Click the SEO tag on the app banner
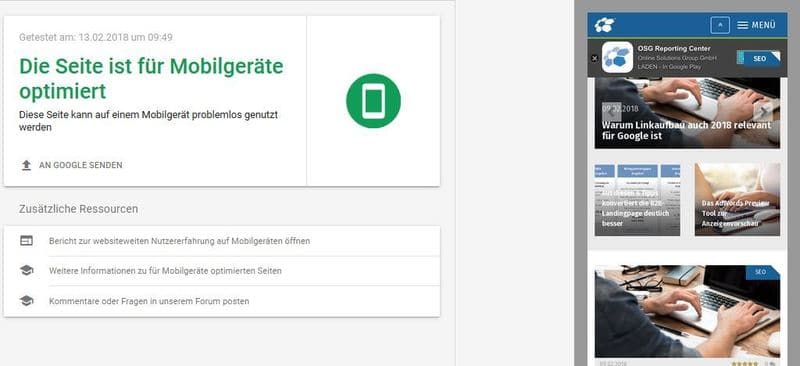Viewport: 800px width, 366px height. coord(759,58)
